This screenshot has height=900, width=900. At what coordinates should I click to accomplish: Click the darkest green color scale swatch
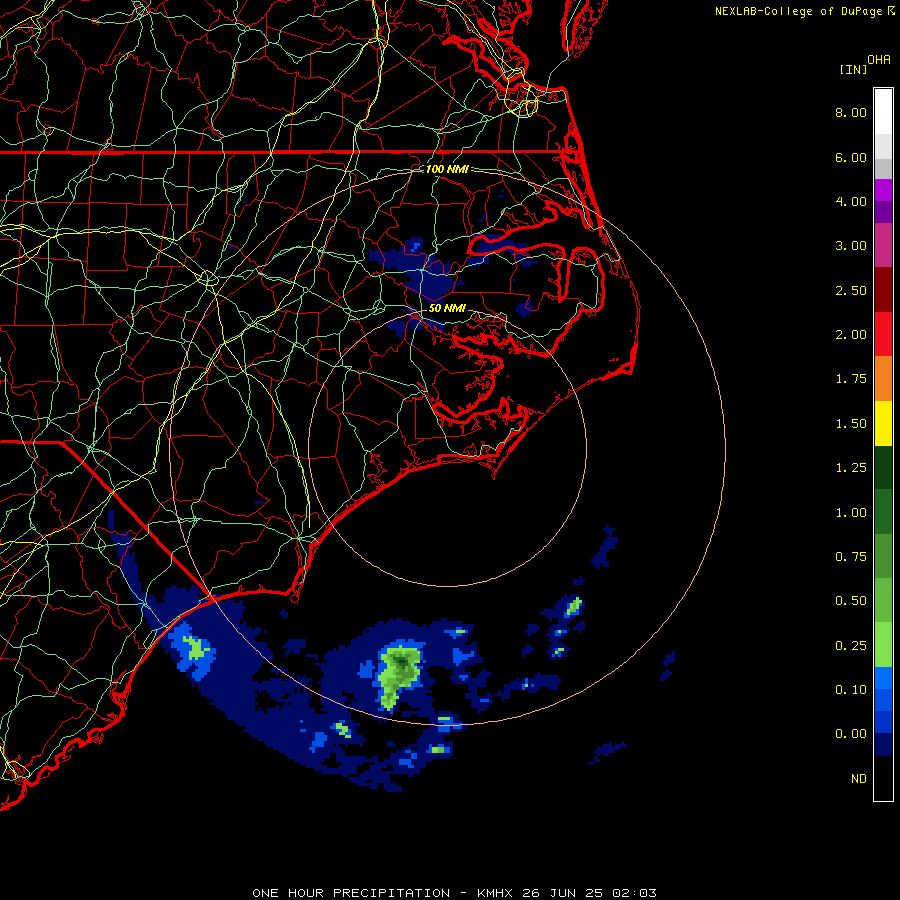tap(883, 468)
